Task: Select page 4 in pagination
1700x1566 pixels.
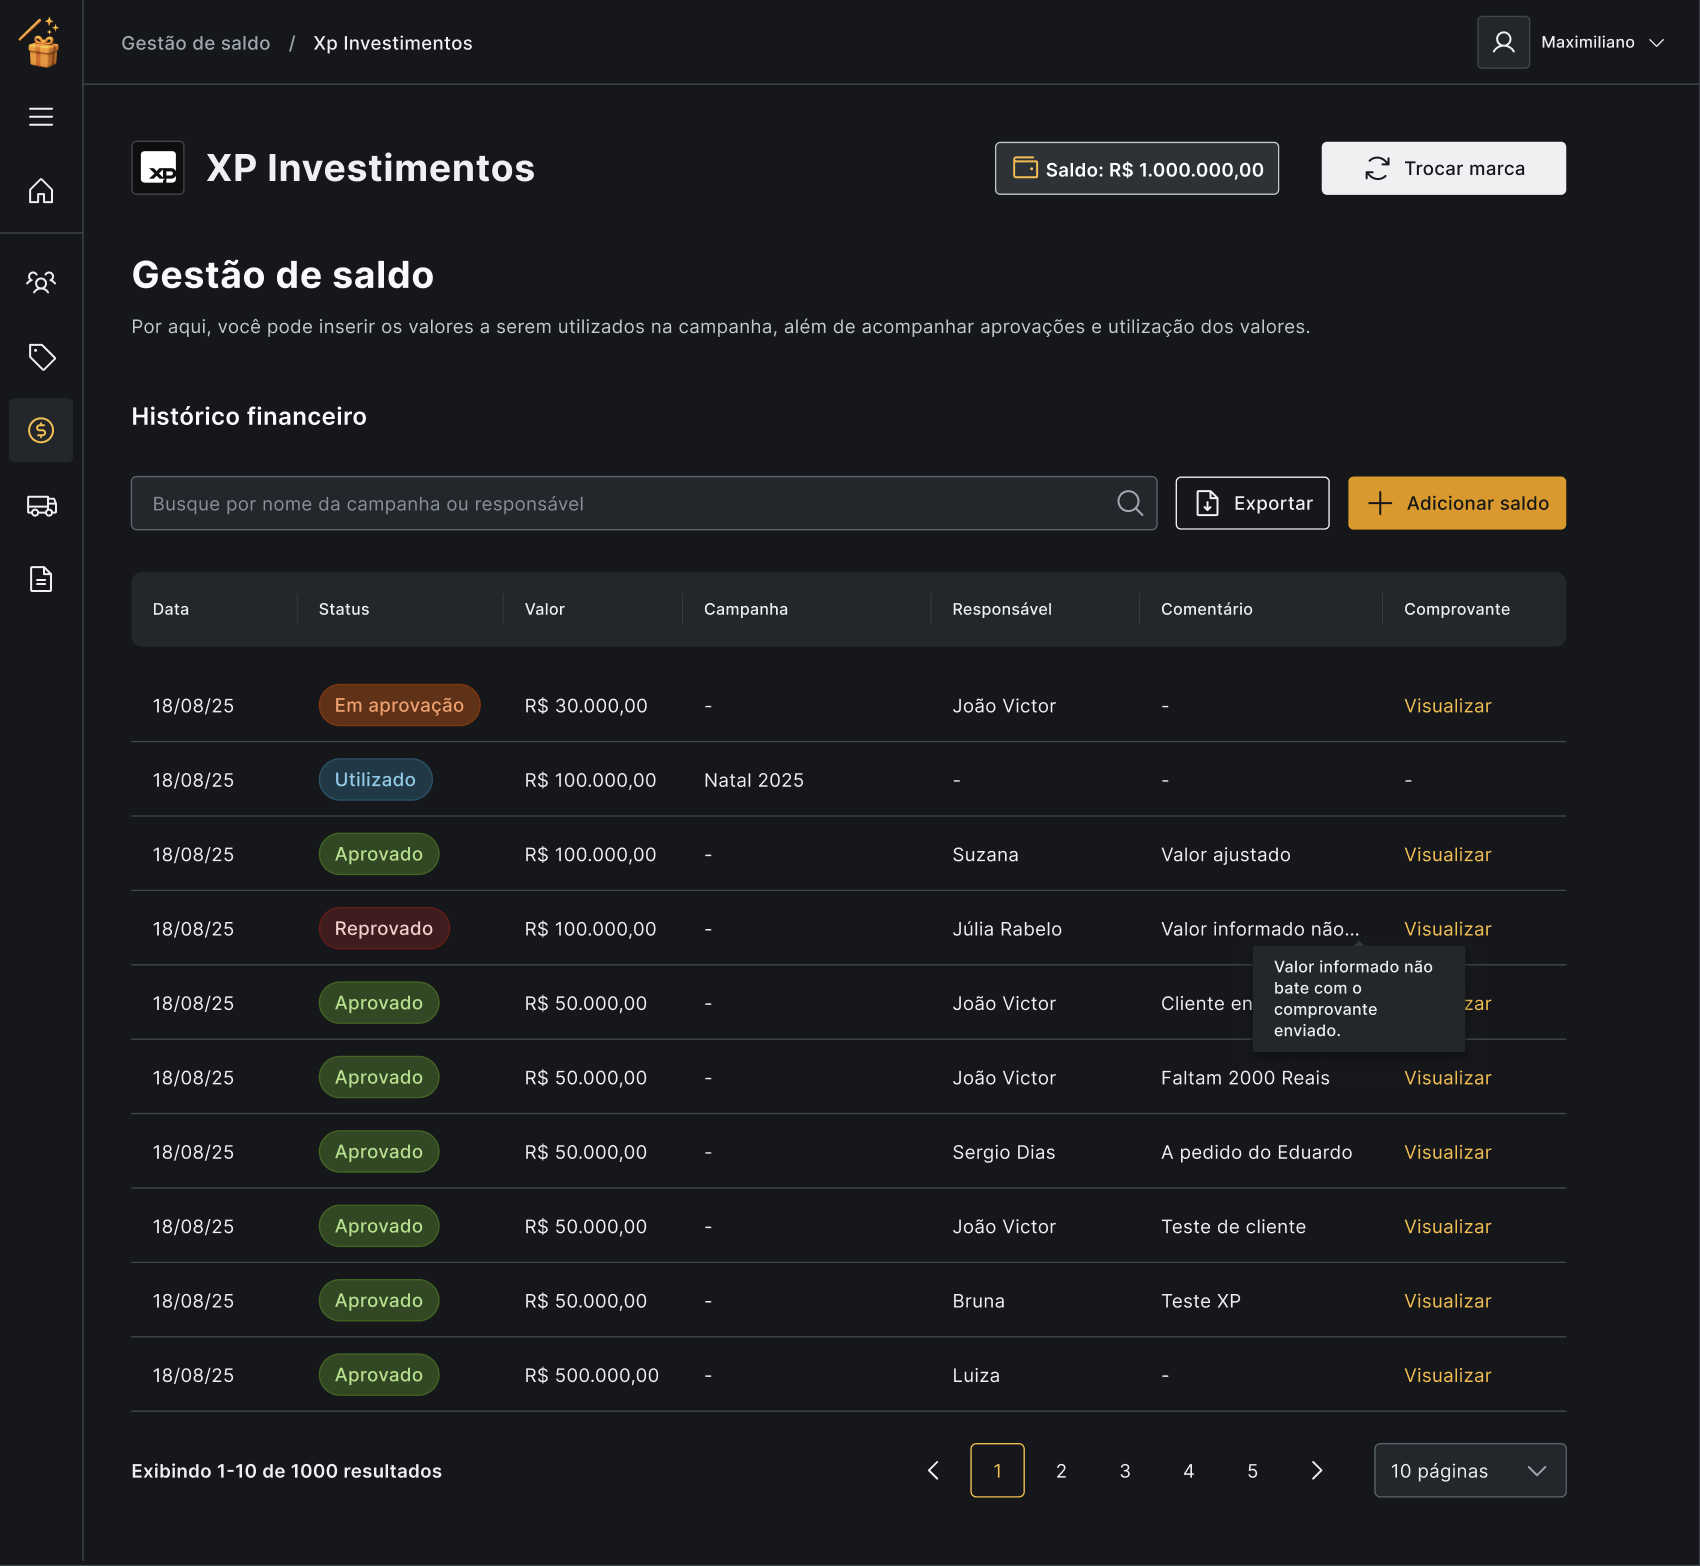Action: (1189, 1470)
